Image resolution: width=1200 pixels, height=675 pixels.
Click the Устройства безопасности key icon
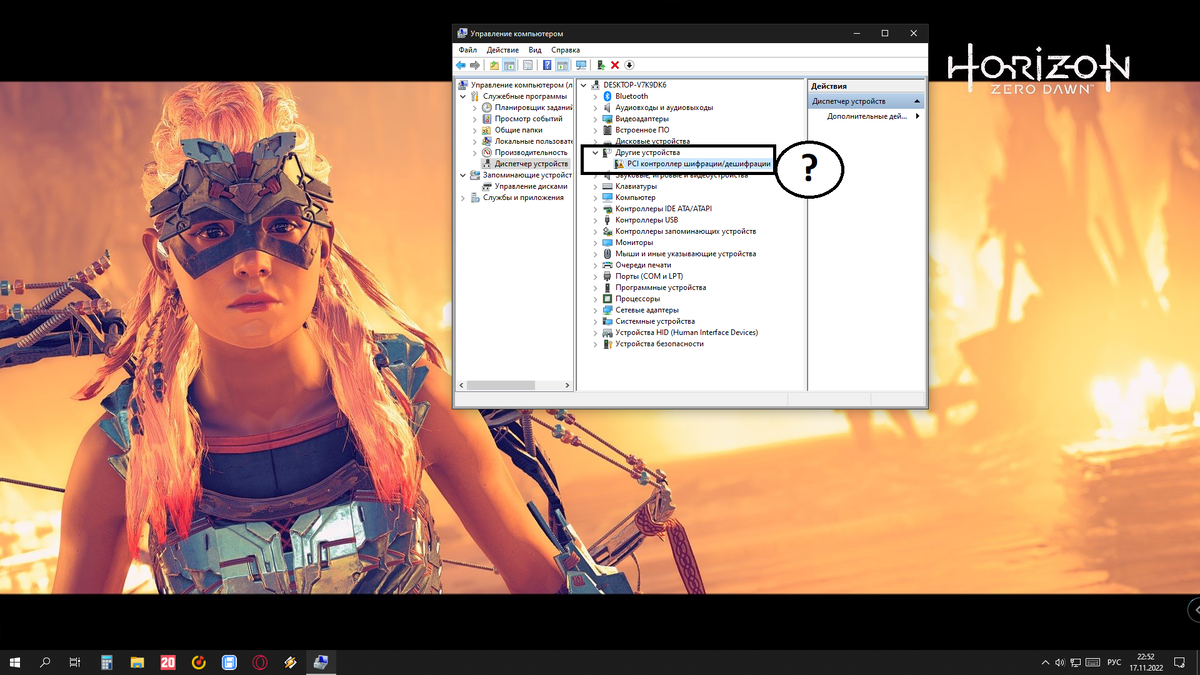(x=608, y=343)
